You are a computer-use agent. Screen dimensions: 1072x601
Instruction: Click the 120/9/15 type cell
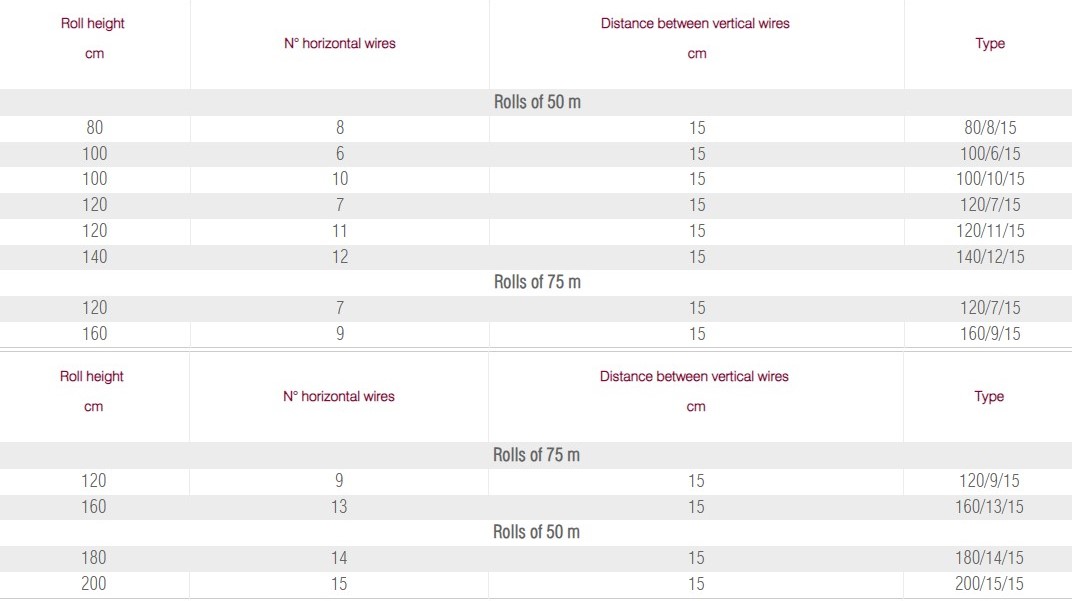[x=989, y=481]
